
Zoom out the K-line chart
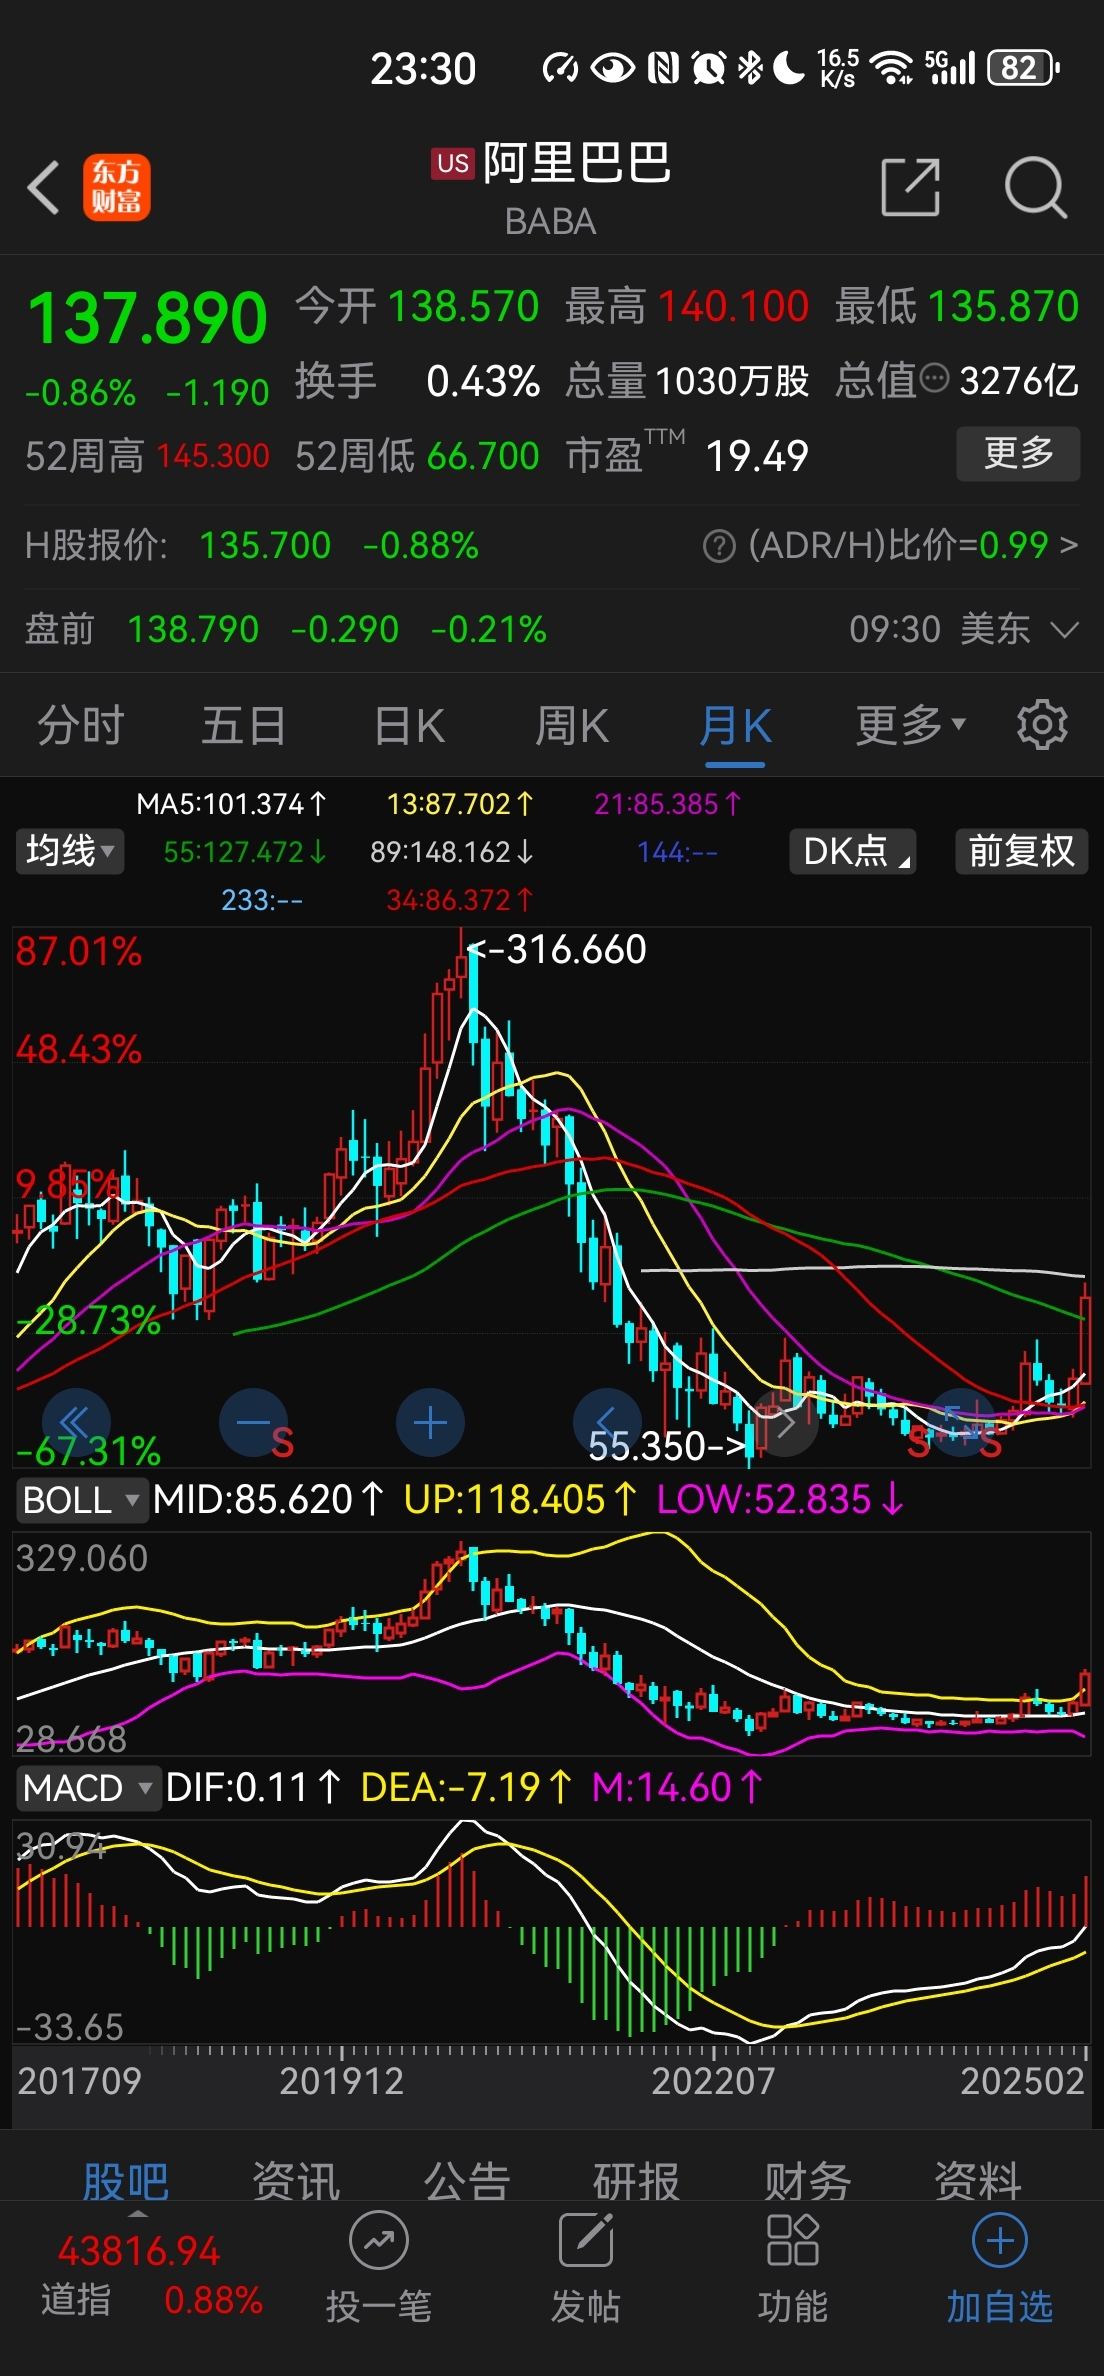coord(253,1422)
